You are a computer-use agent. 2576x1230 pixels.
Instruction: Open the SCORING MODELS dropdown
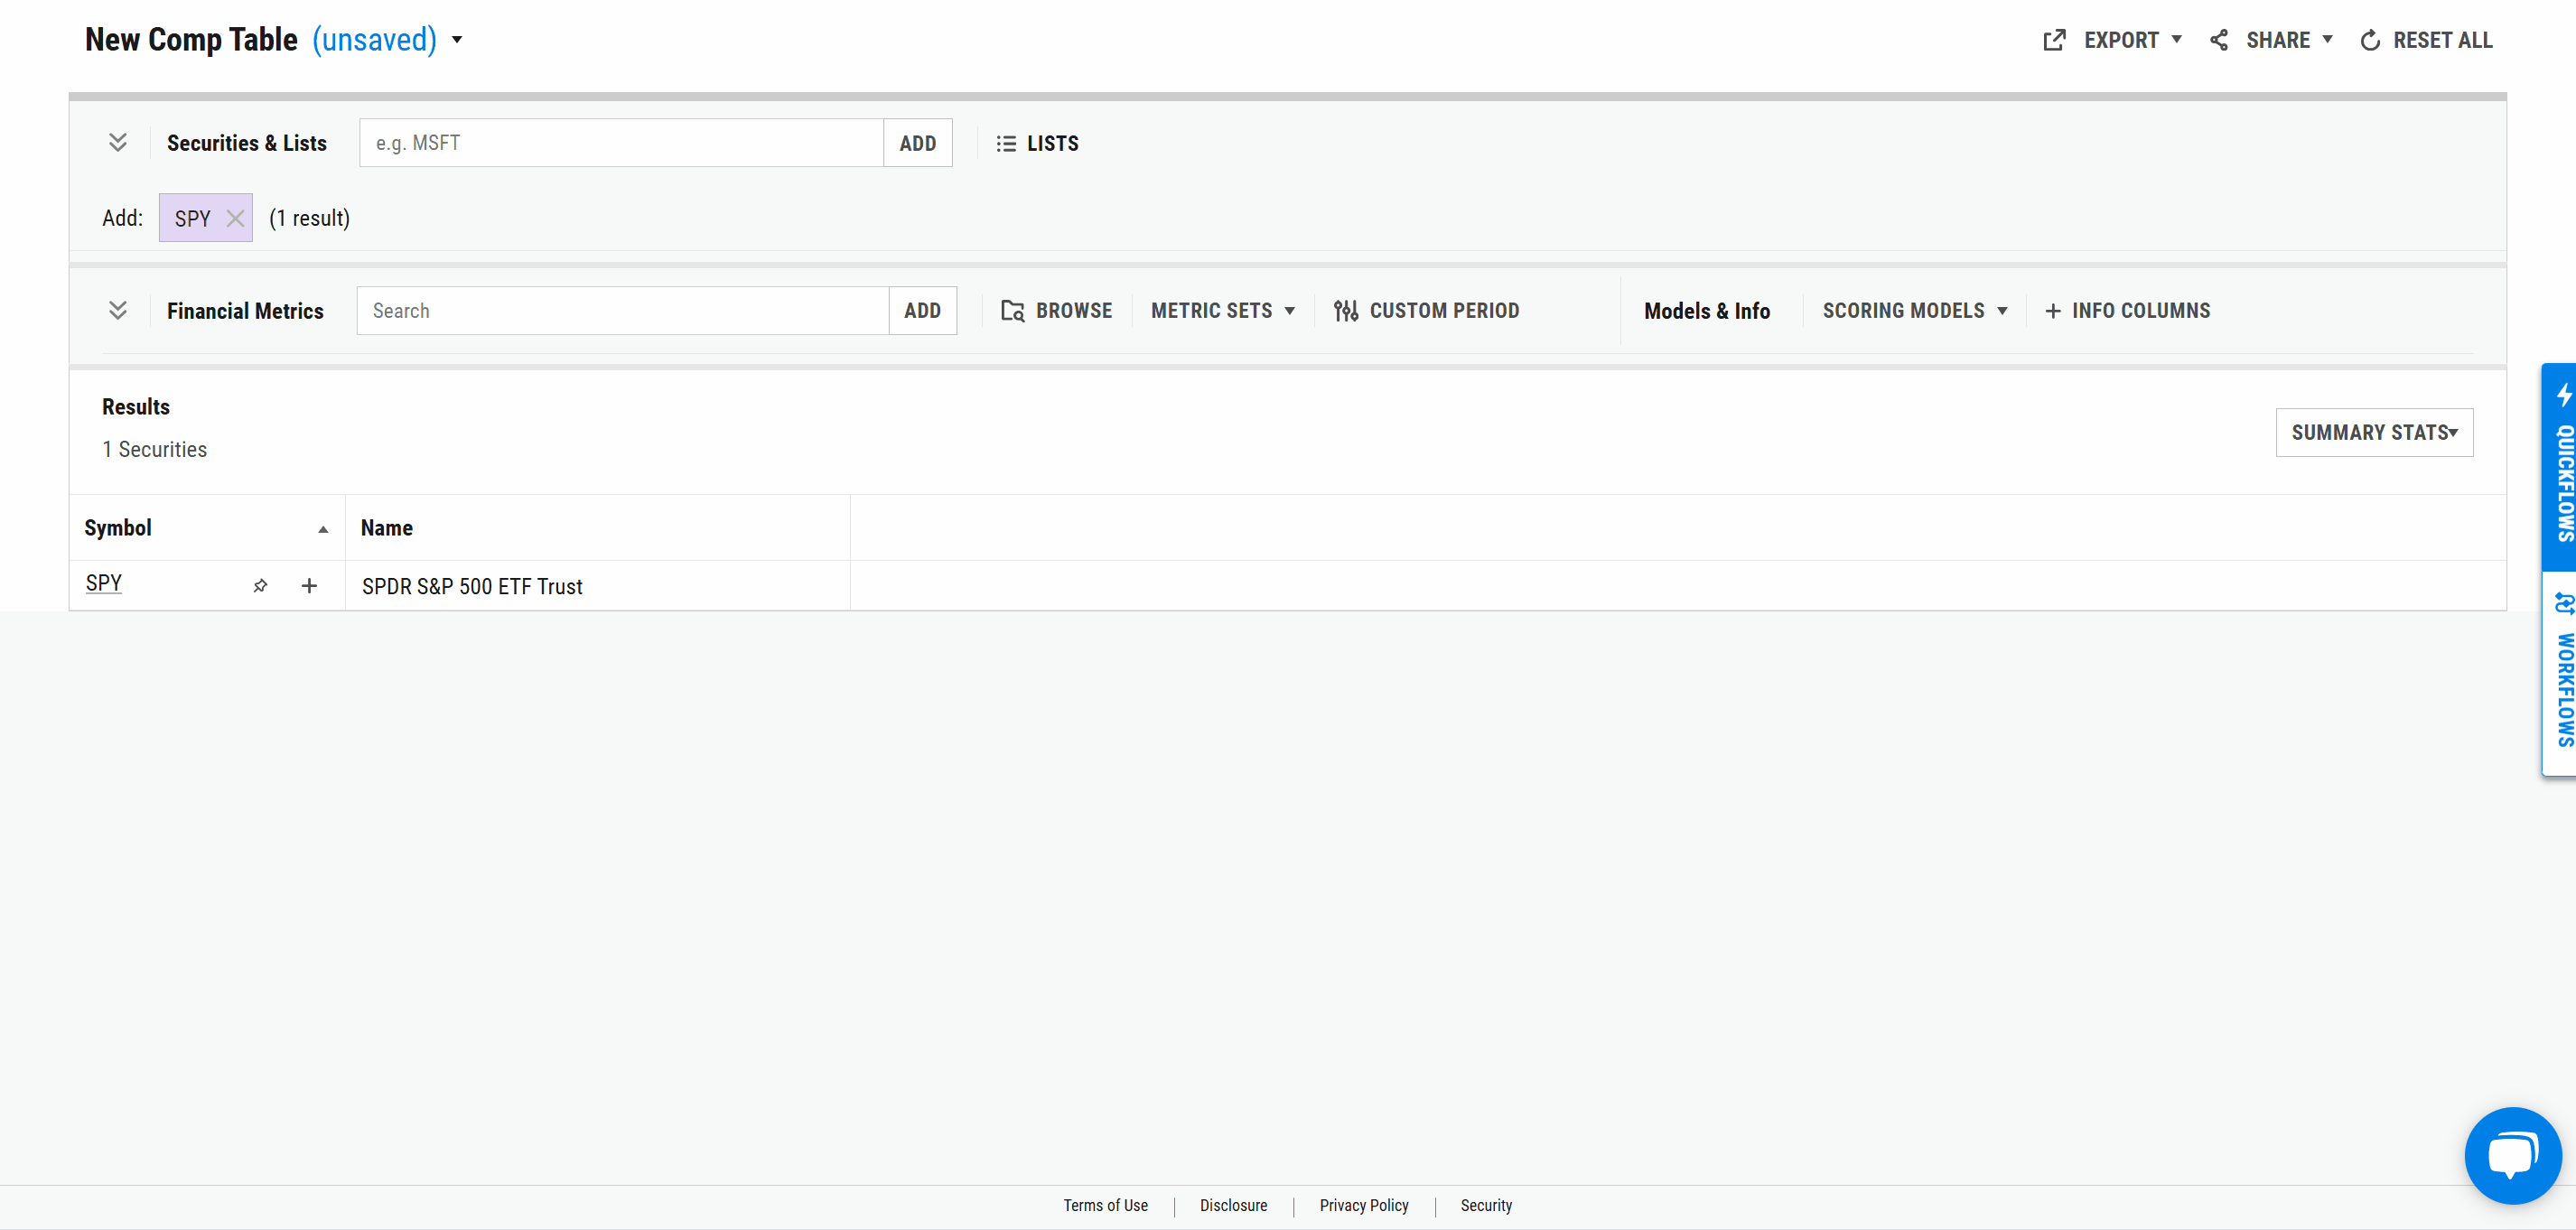[x=1914, y=311]
